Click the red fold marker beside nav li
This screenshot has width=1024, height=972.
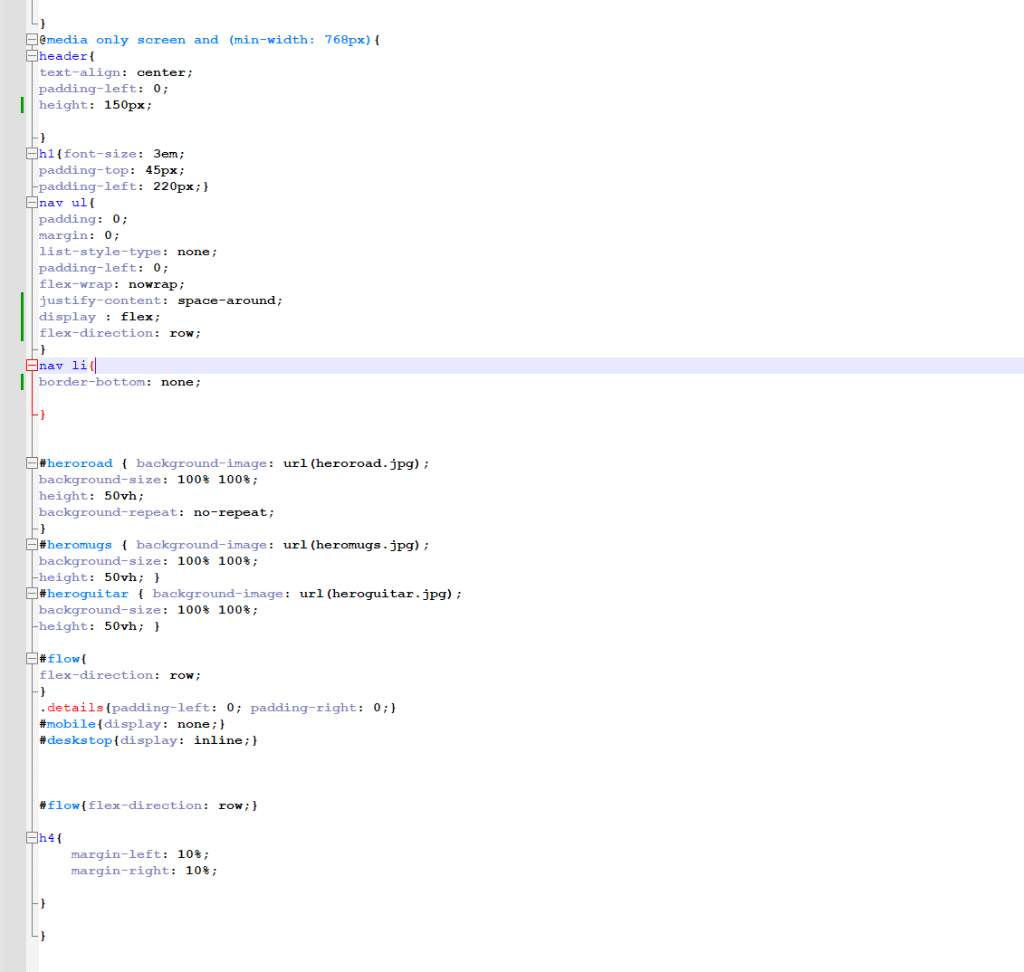click(31, 365)
